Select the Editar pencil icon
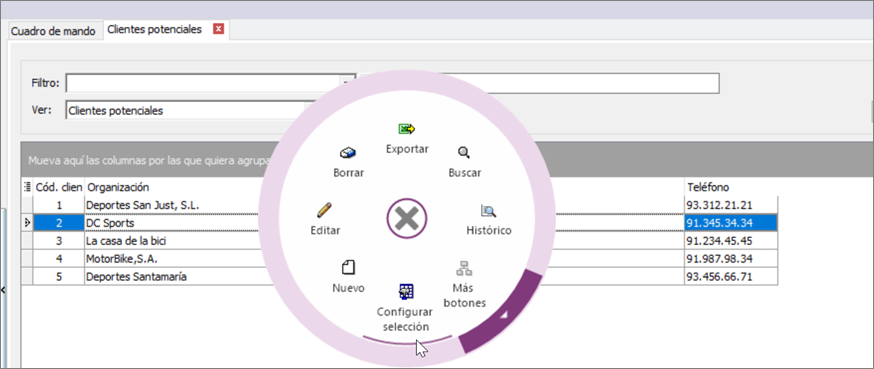 pos(324,210)
